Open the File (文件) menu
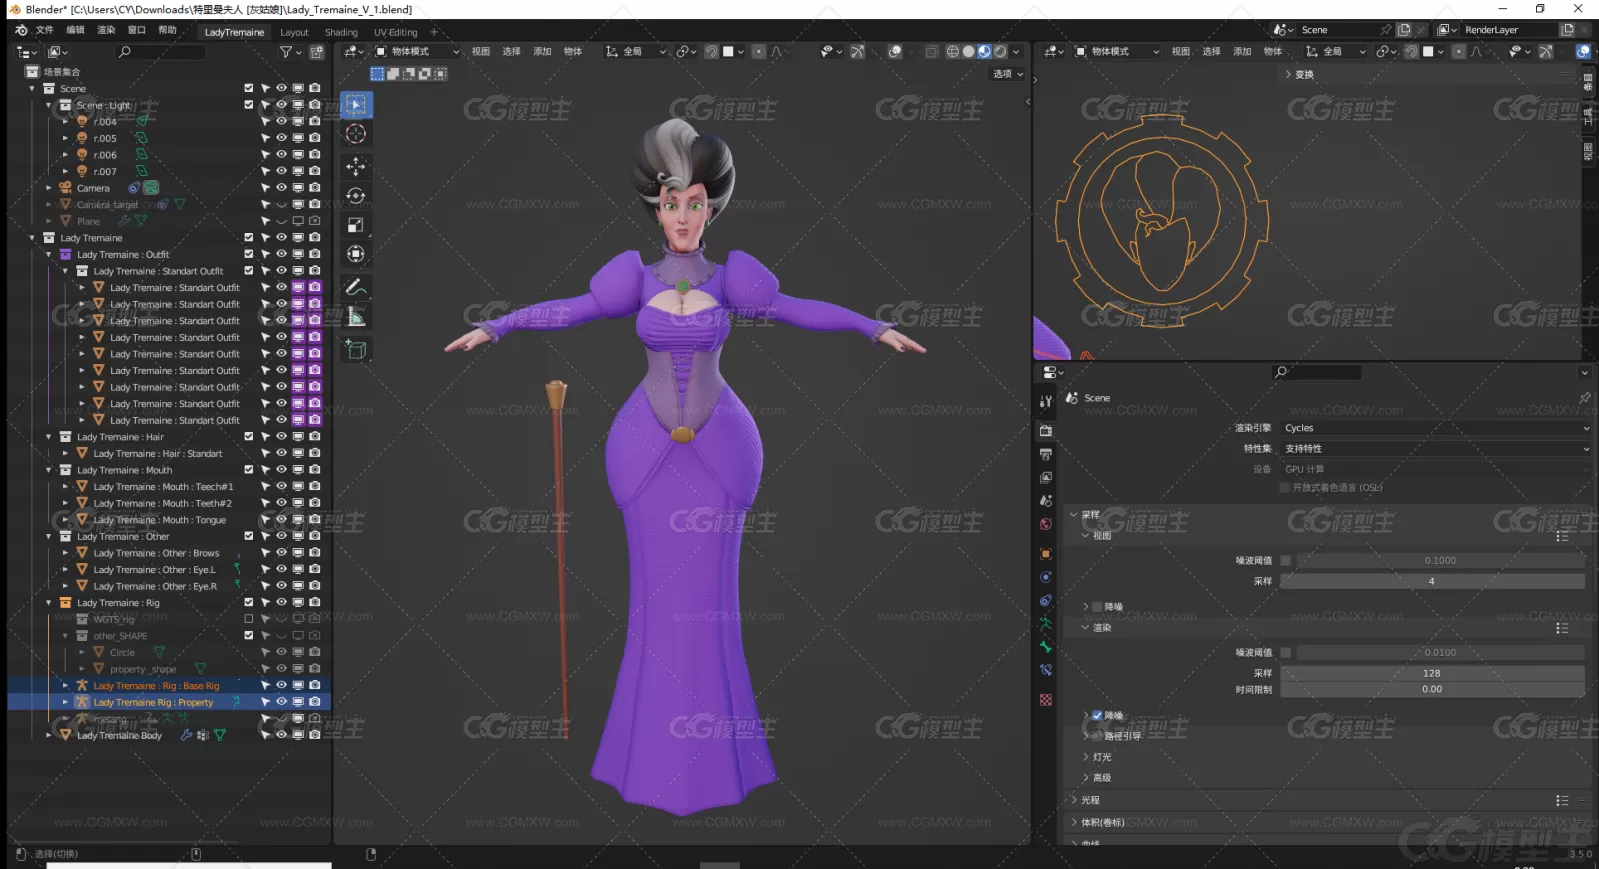The width and height of the screenshot is (1599, 869). tap(45, 30)
